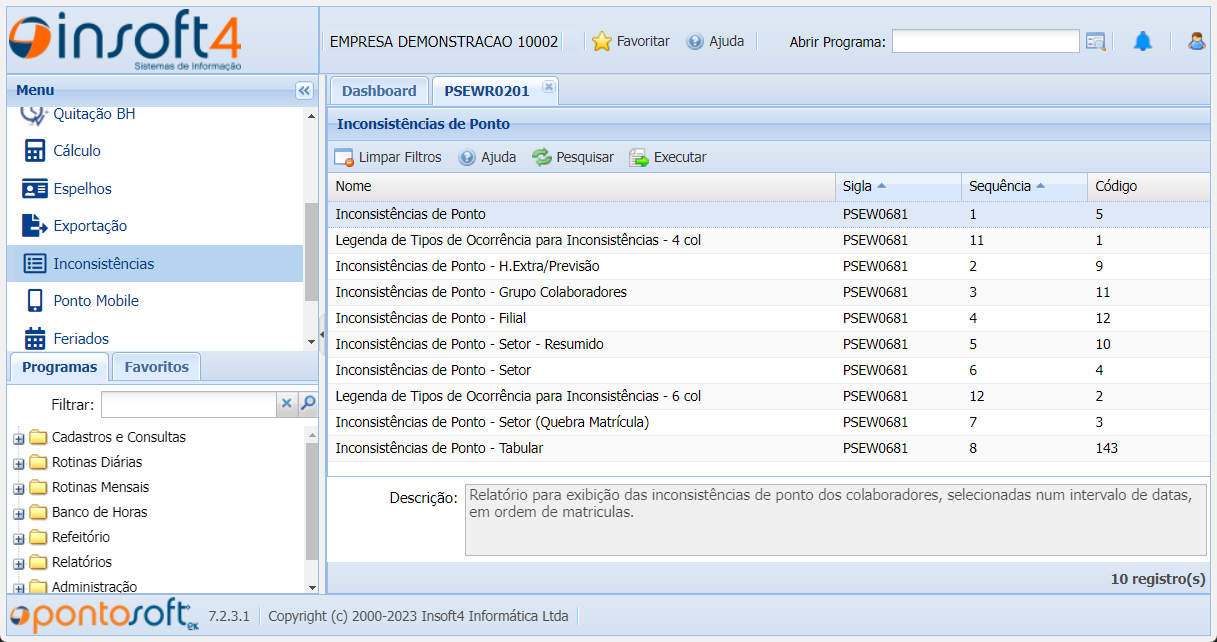Sort by the Sequência column header
Viewport: 1217px width, 642px height.
click(1000, 186)
